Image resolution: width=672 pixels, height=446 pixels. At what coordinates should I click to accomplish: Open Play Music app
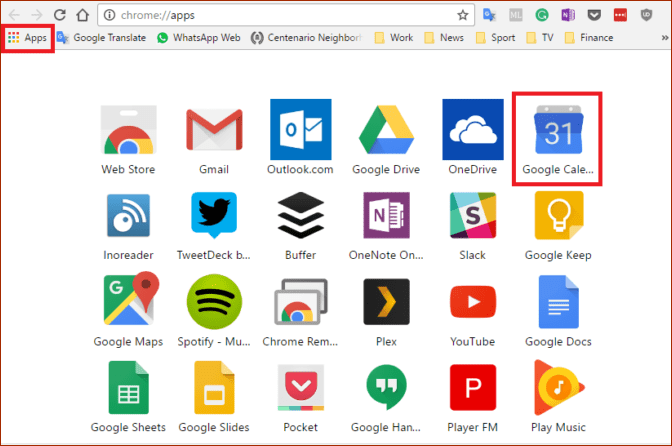click(558, 397)
